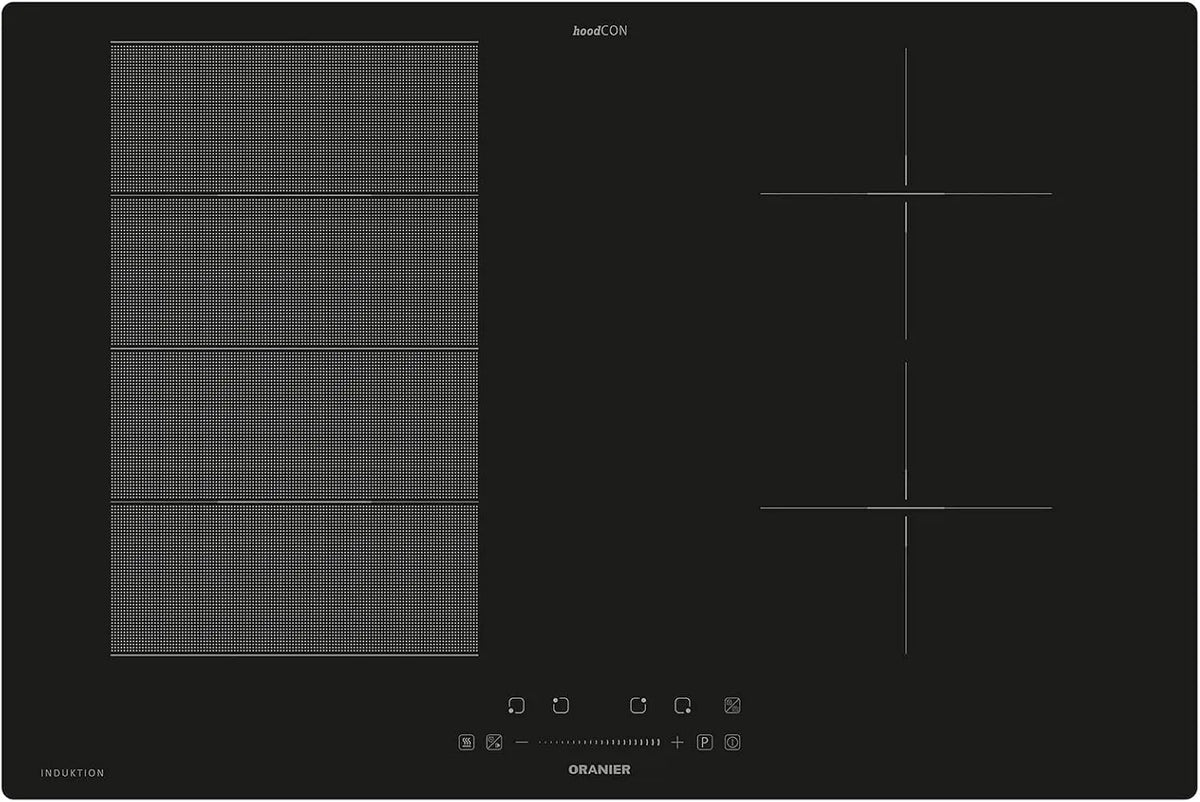Viewport: 1200px width, 802px height.
Task: Touch the front crosshair cooking zone center
Action: (906, 508)
